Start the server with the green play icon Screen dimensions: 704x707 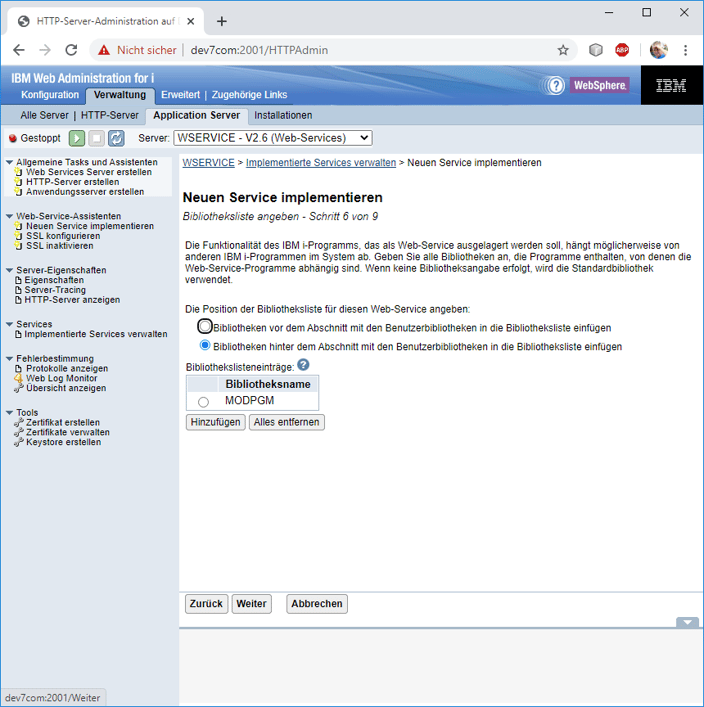point(77,138)
